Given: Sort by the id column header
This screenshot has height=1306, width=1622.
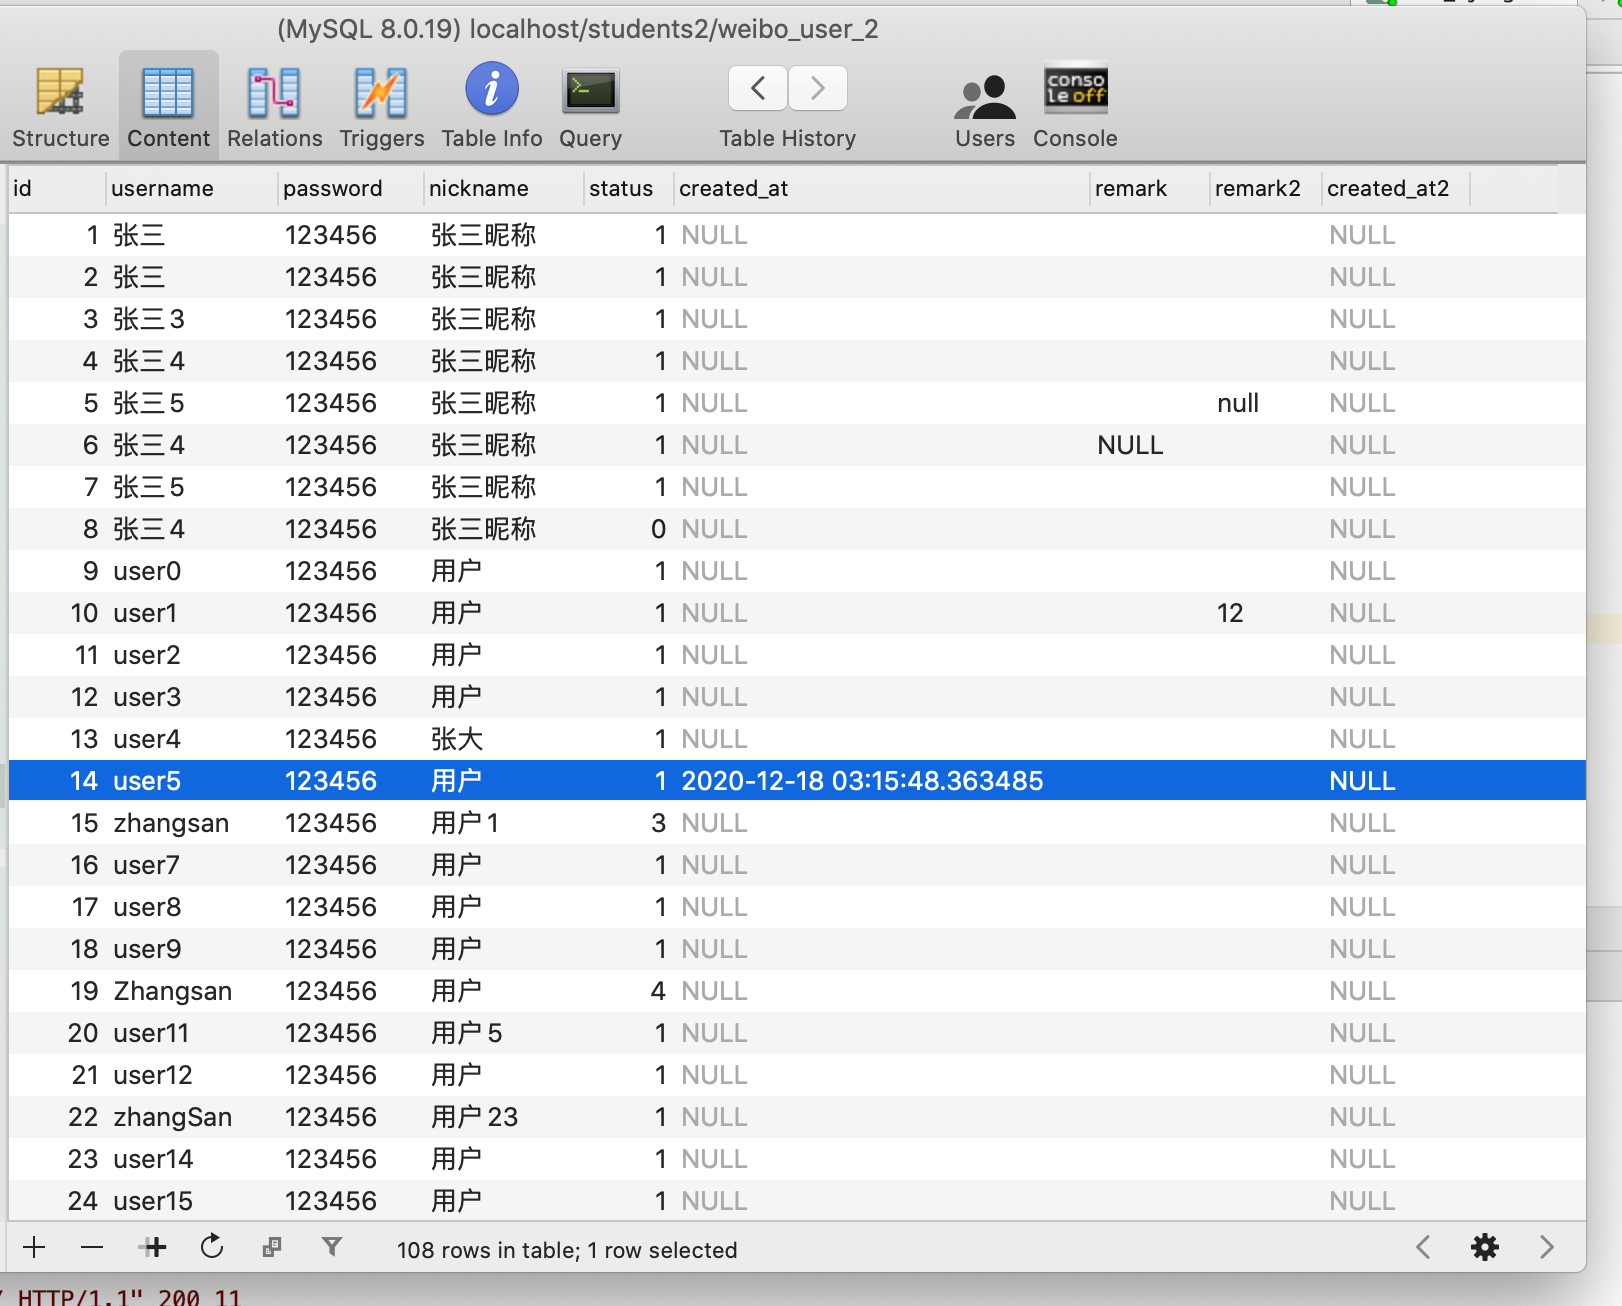Looking at the screenshot, I should (x=56, y=188).
